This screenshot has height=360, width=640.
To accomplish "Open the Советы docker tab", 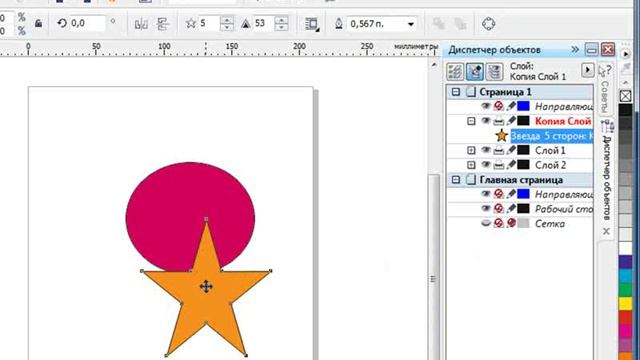I will point(605,90).
